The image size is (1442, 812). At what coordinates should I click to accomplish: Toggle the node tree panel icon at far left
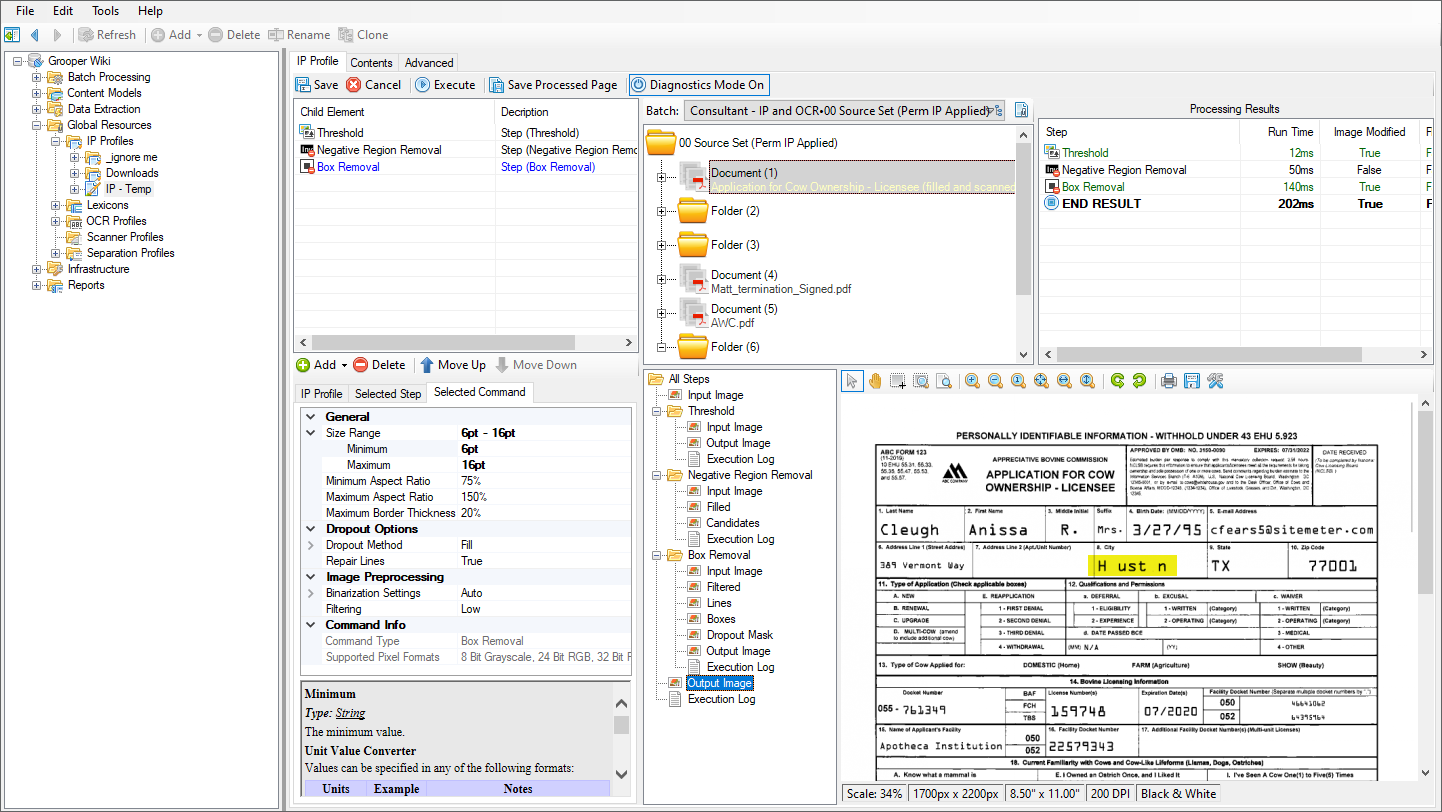click(x=12, y=35)
